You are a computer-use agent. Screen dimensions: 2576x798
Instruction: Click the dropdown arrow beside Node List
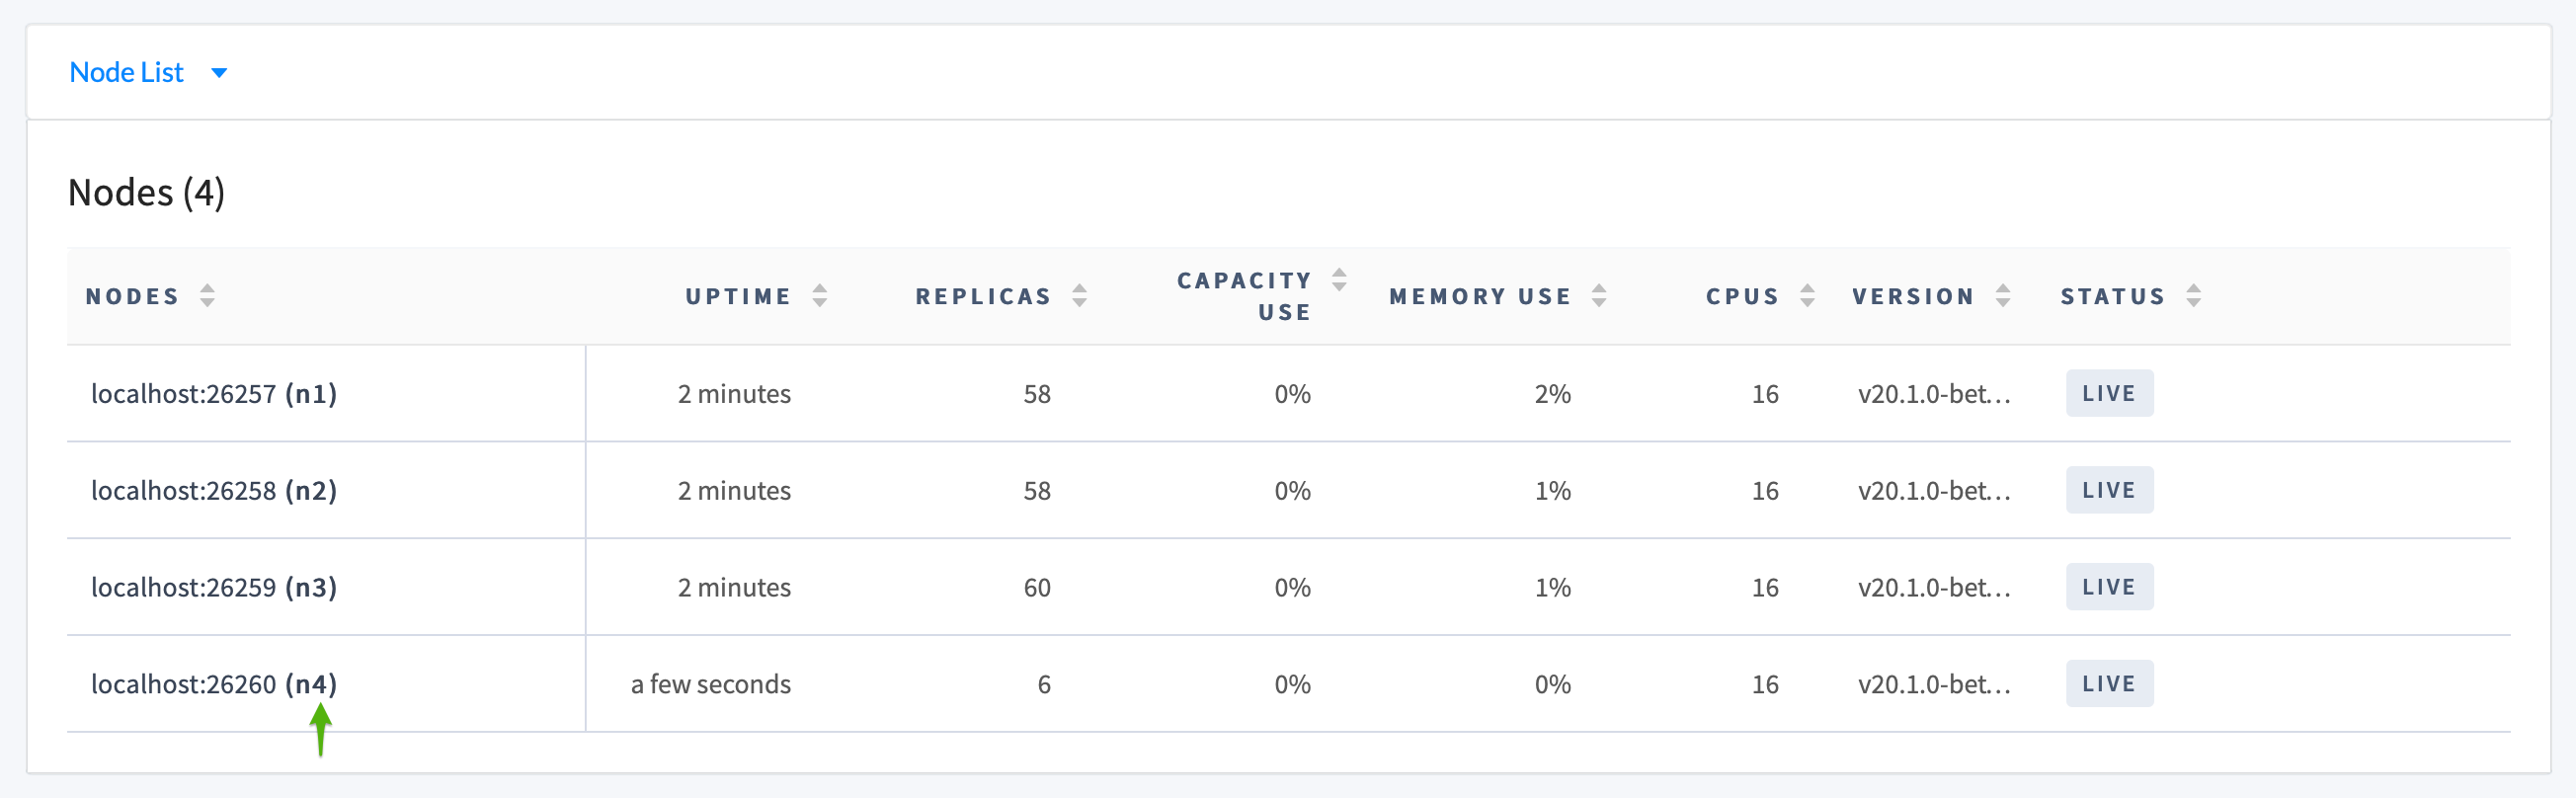pos(220,73)
